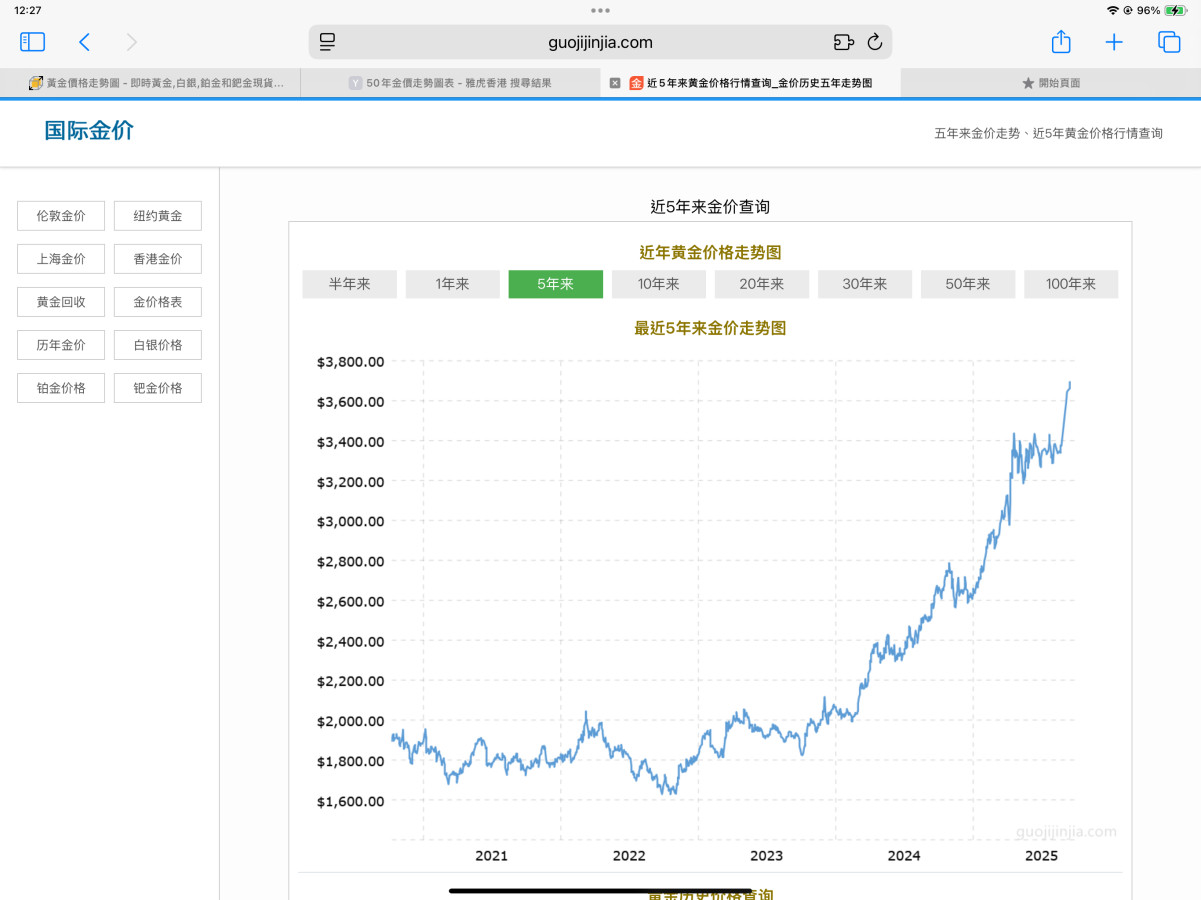The image size is (1201, 900).
Task: Open the page reader menu icon
Action: pos(327,42)
